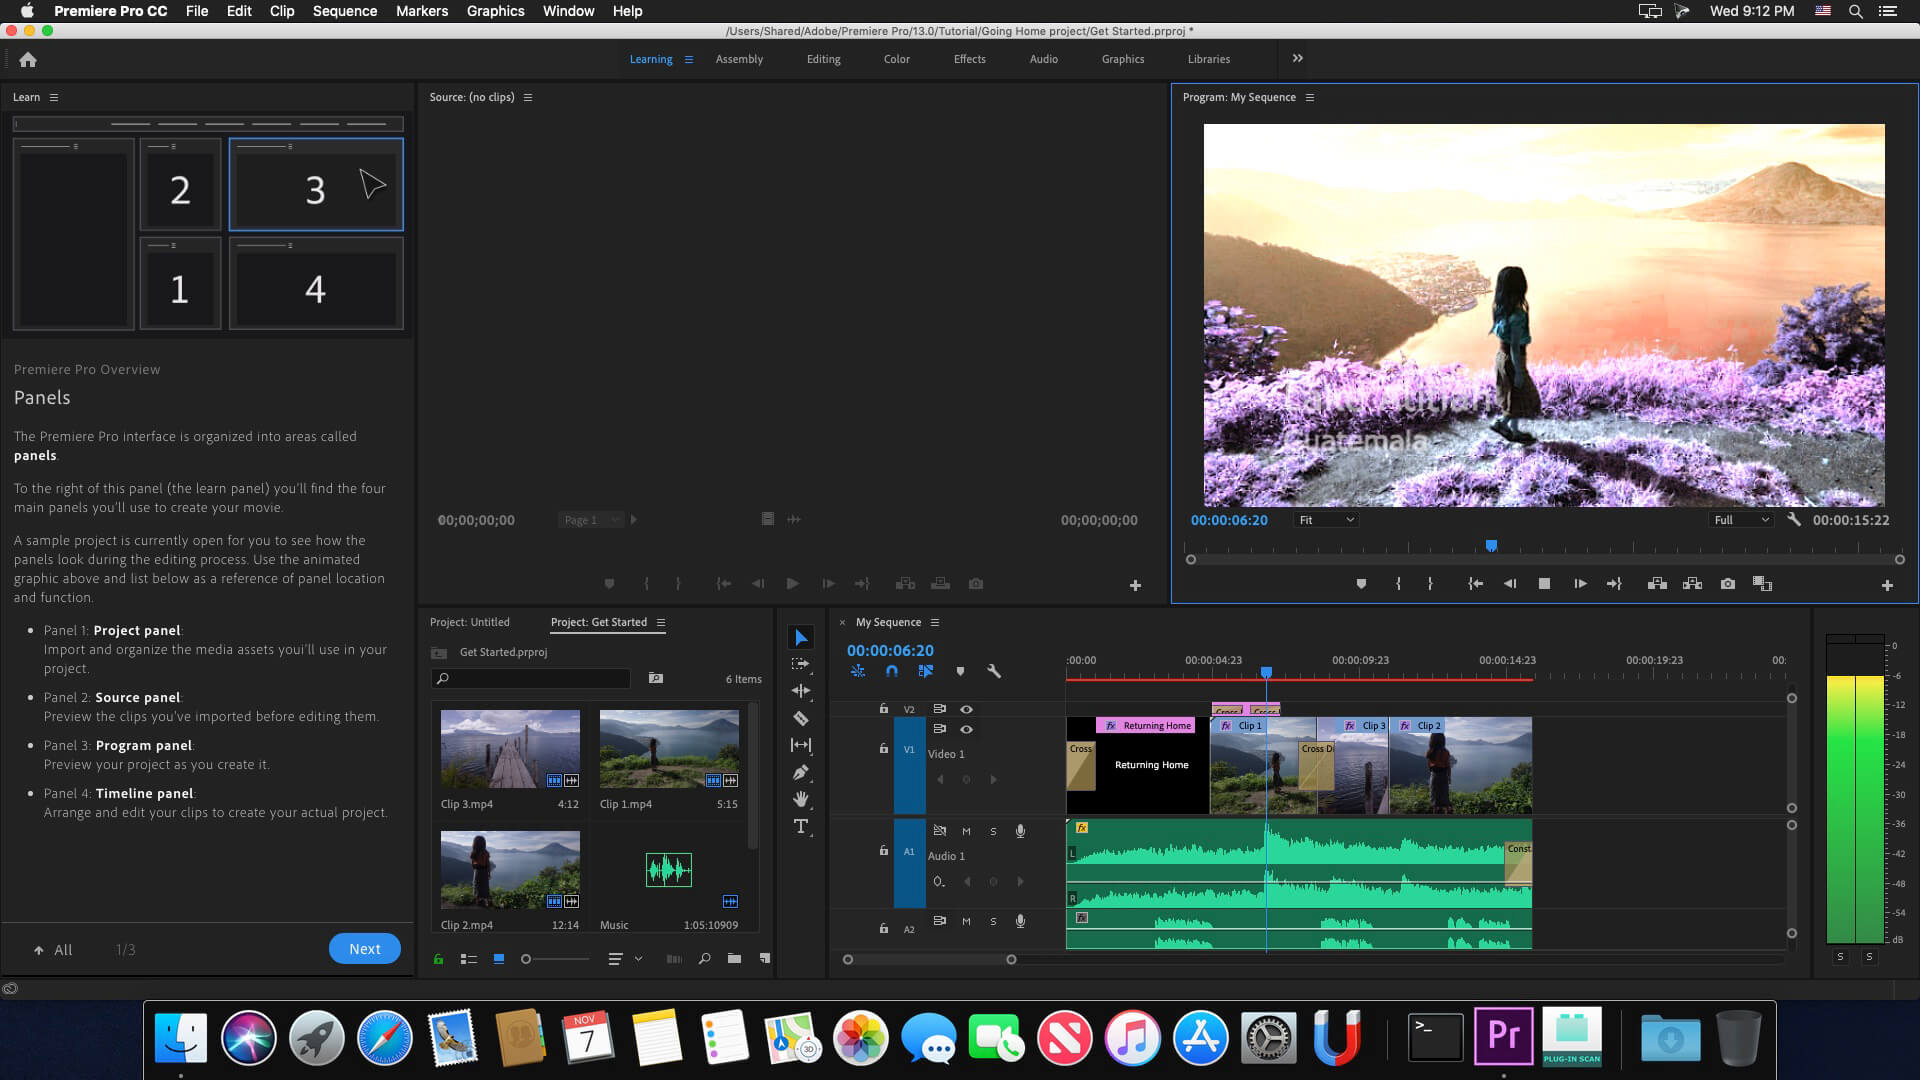Open the Fit dropdown in Program Monitor
The height and width of the screenshot is (1080, 1920).
pos(1323,520)
